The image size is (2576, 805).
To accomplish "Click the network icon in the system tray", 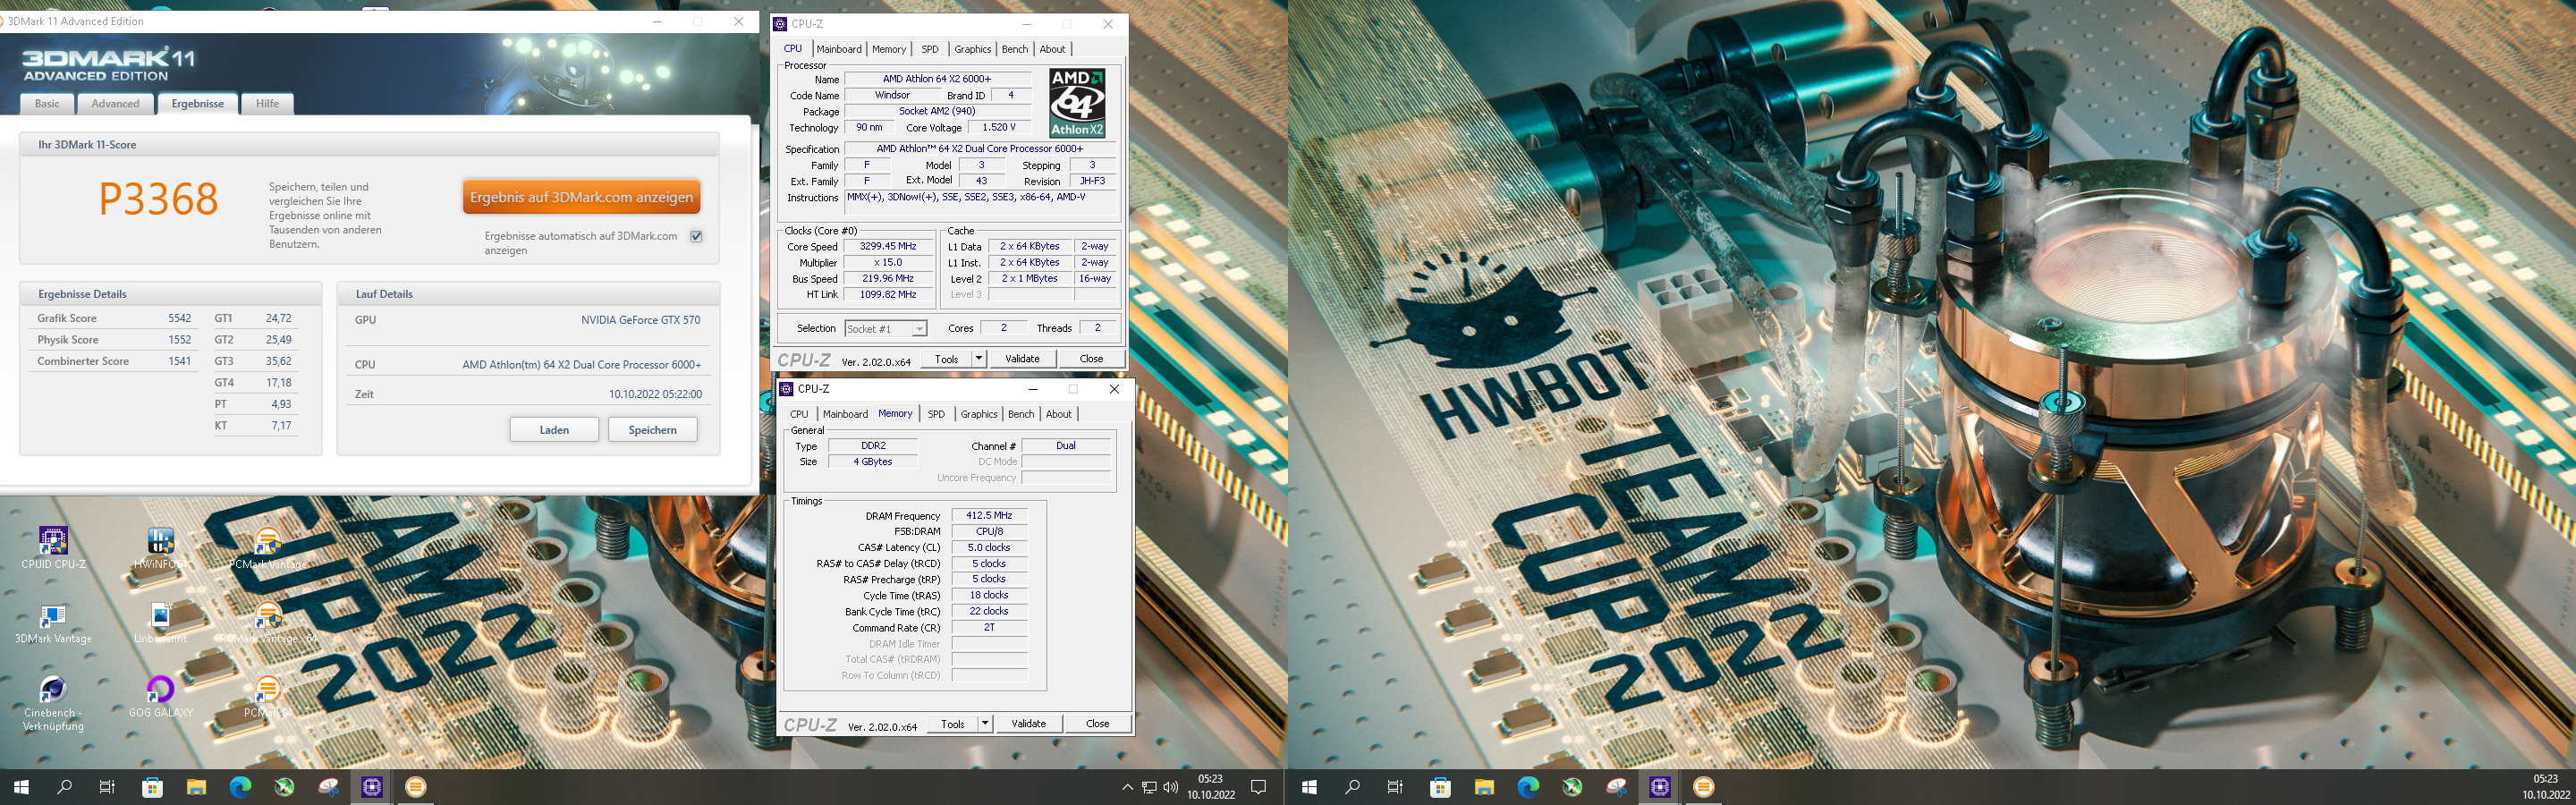I will point(1149,787).
